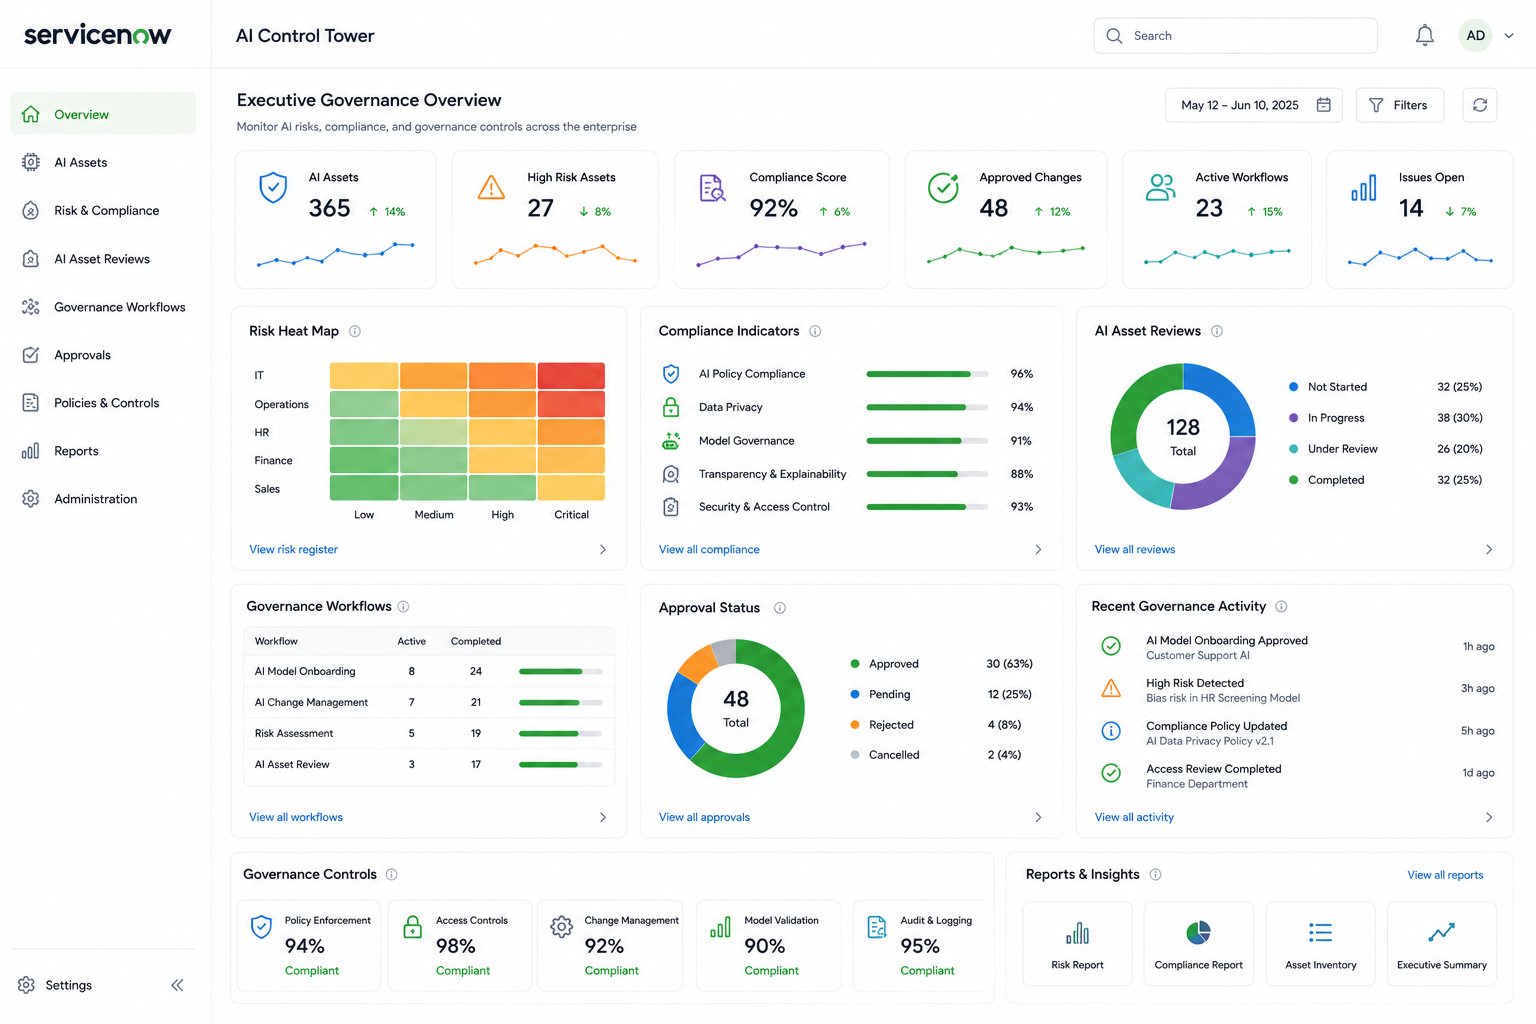The height and width of the screenshot is (1024, 1536).
Task: Open Governance Workflows in sidebar
Action: (103, 307)
